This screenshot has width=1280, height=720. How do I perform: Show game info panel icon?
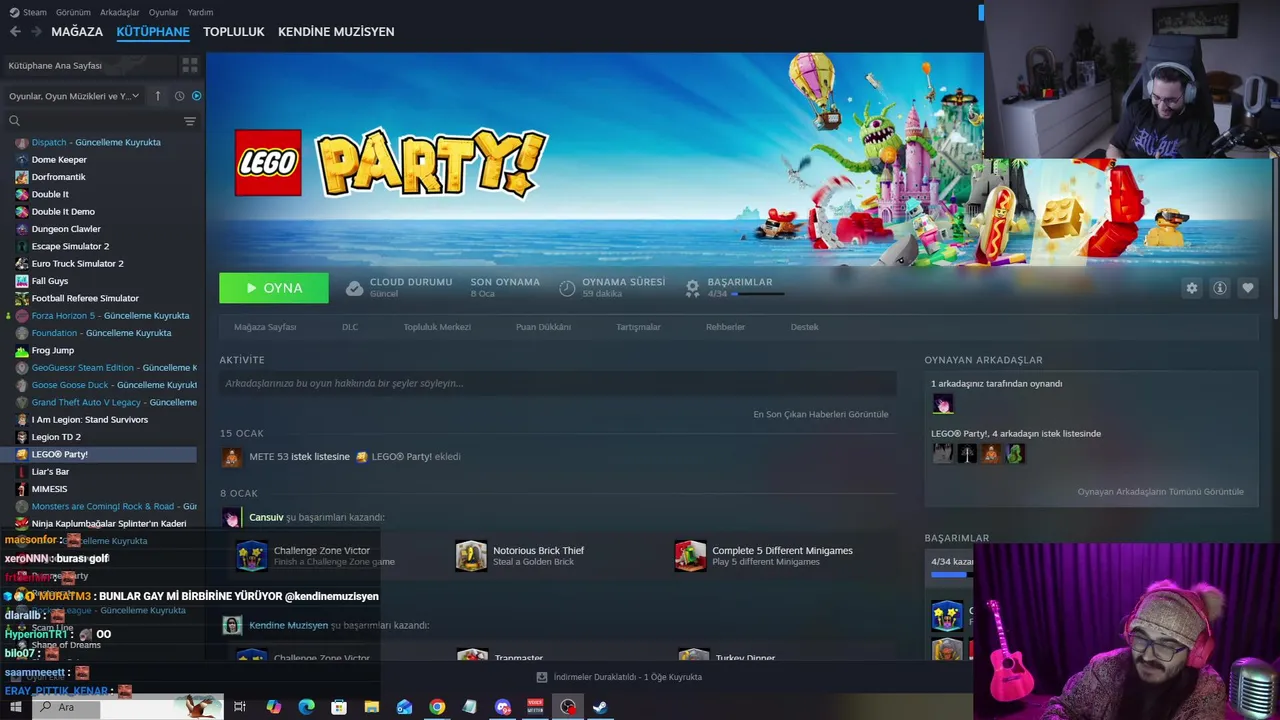tap(1219, 288)
